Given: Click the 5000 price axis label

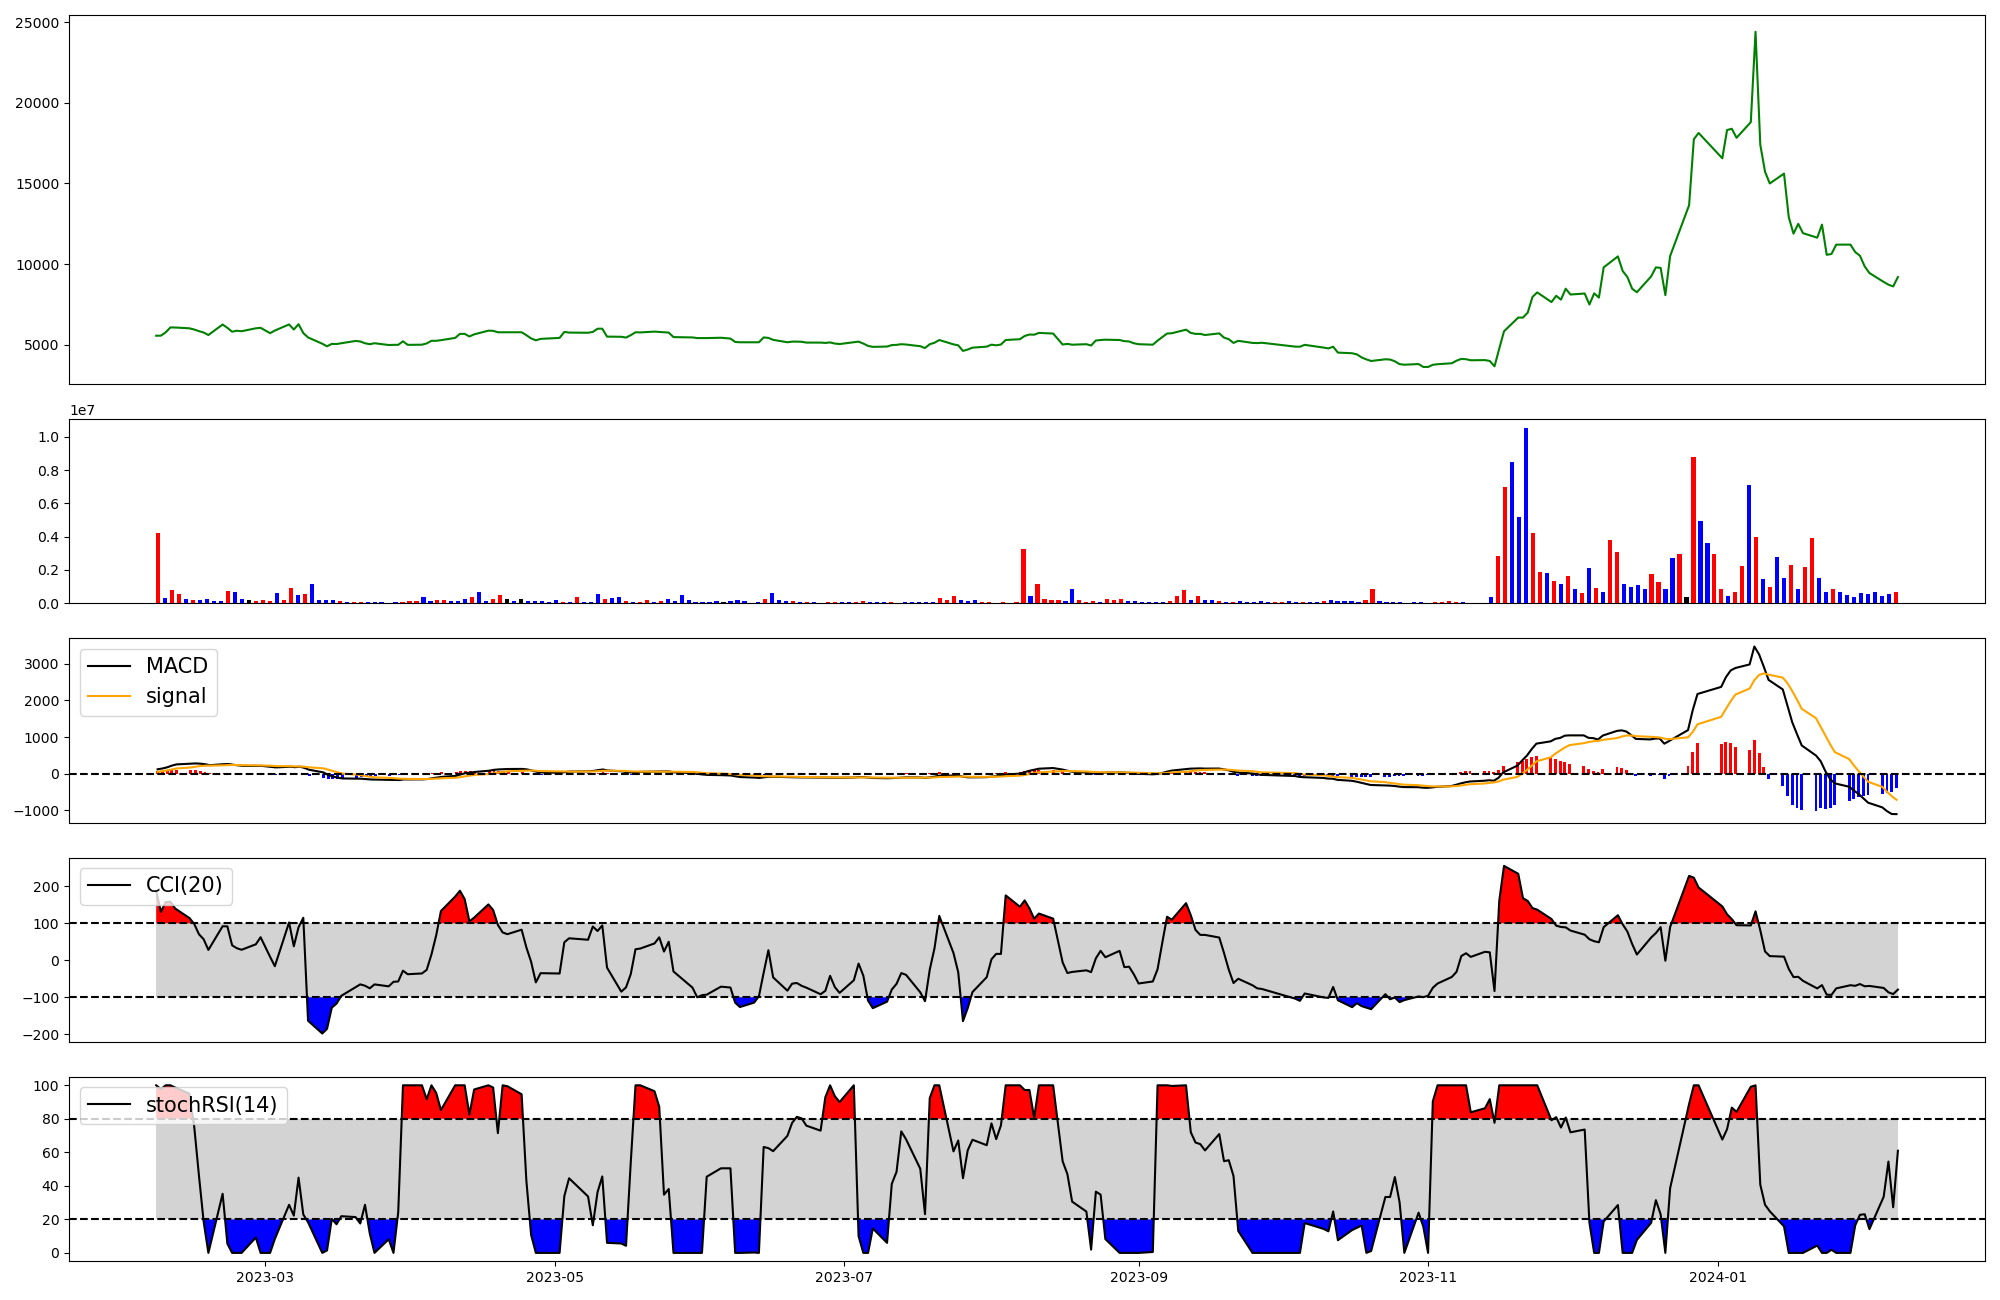Looking at the screenshot, I should point(41,346).
